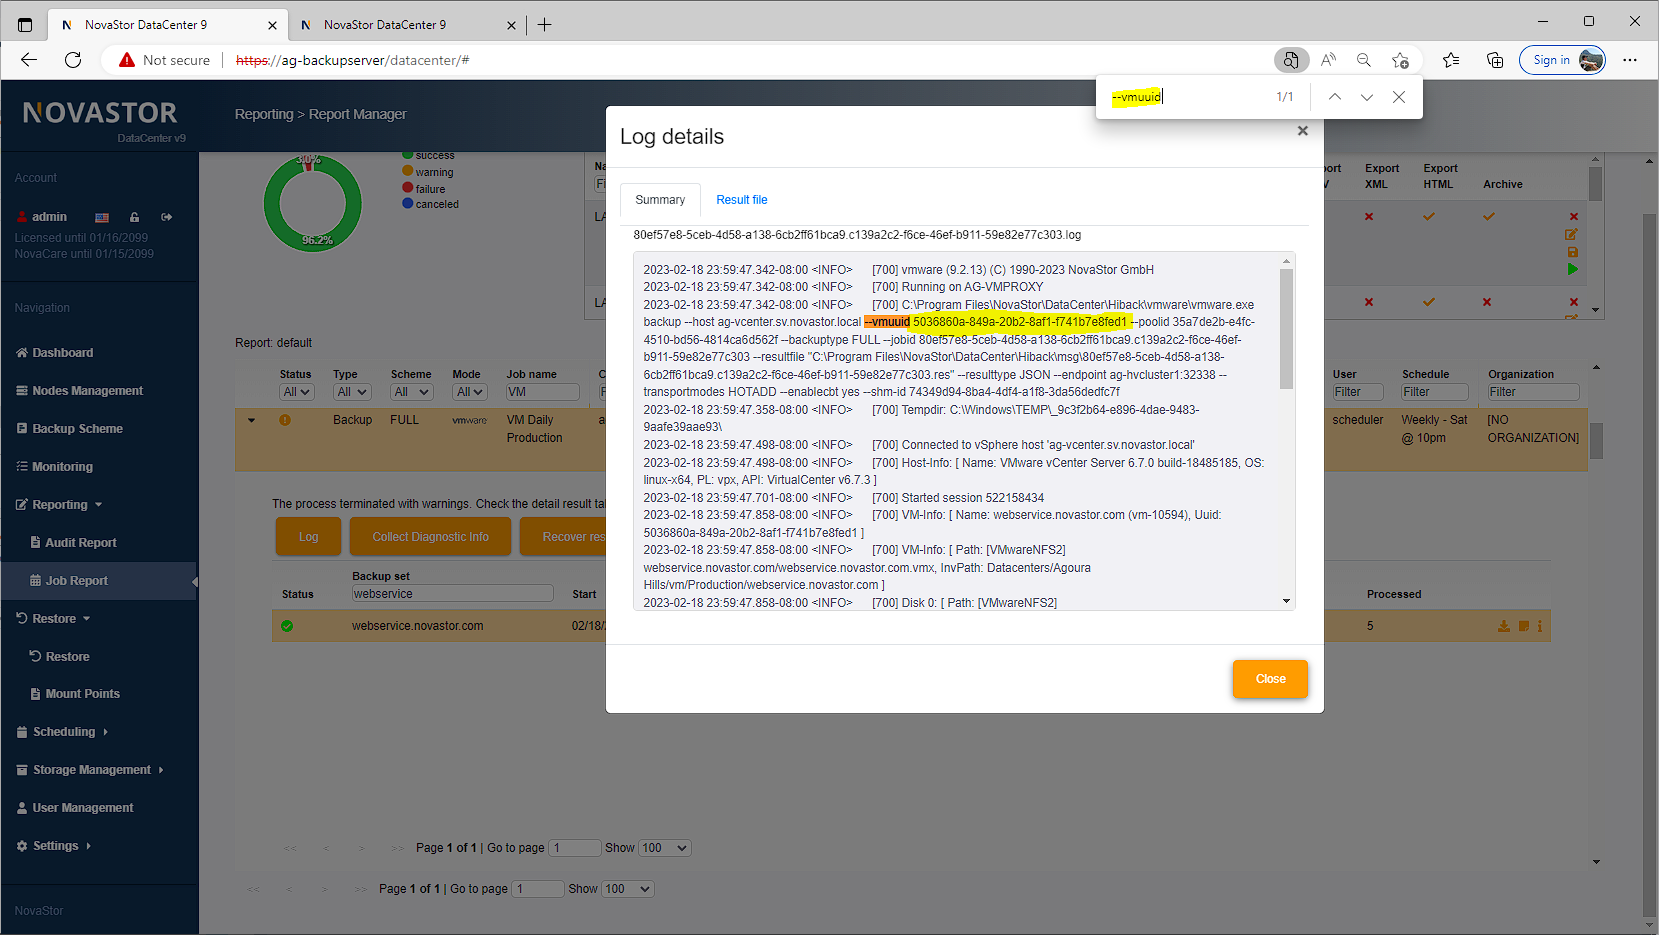1659x935 pixels.
Task: Close the find-on-page bar
Action: (1399, 97)
